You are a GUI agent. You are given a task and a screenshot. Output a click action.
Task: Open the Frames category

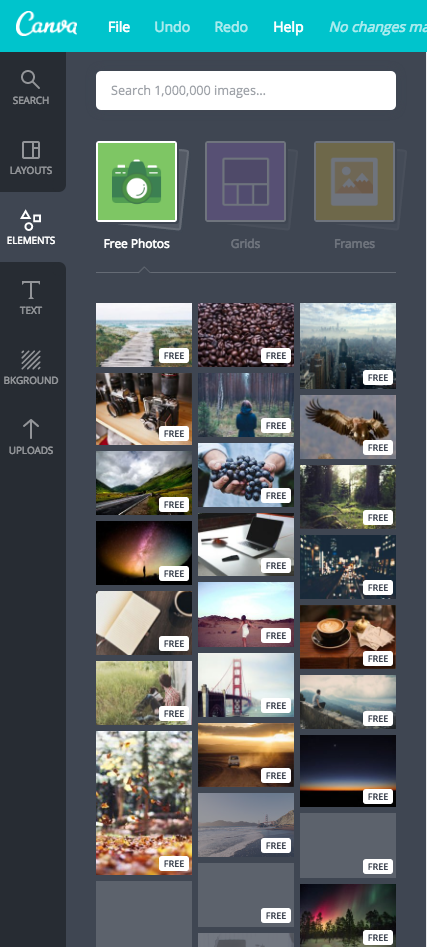tap(355, 182)
